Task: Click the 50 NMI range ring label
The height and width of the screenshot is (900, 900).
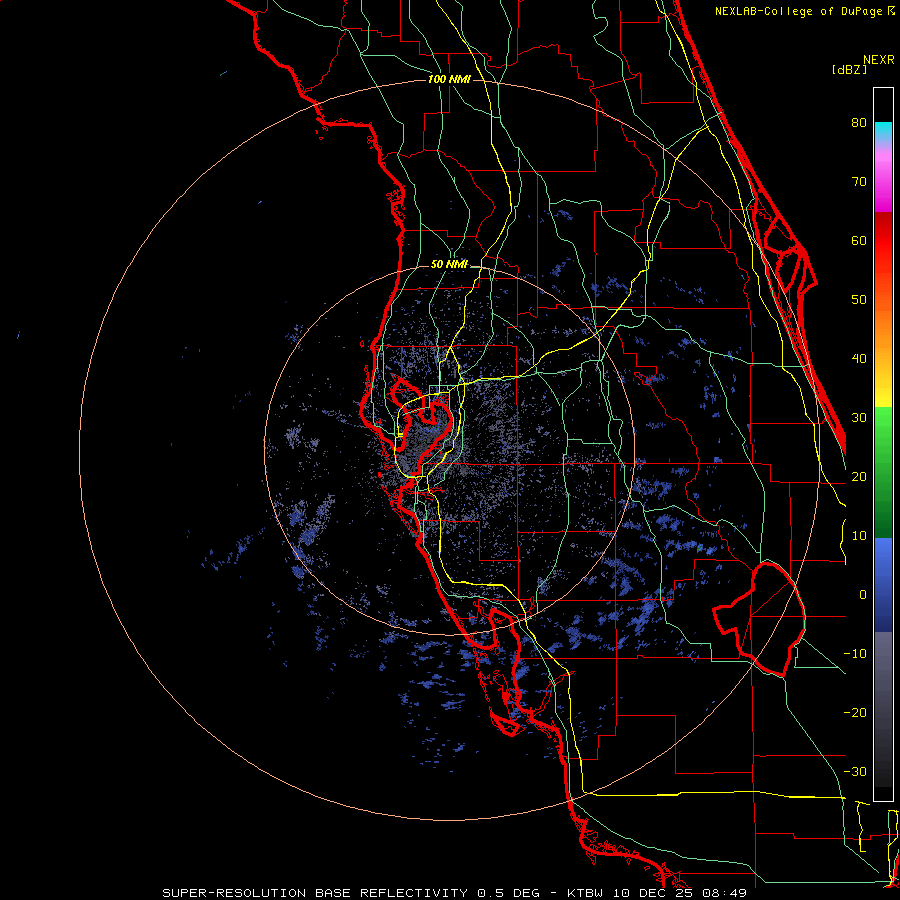Action: tap(449, 264)
